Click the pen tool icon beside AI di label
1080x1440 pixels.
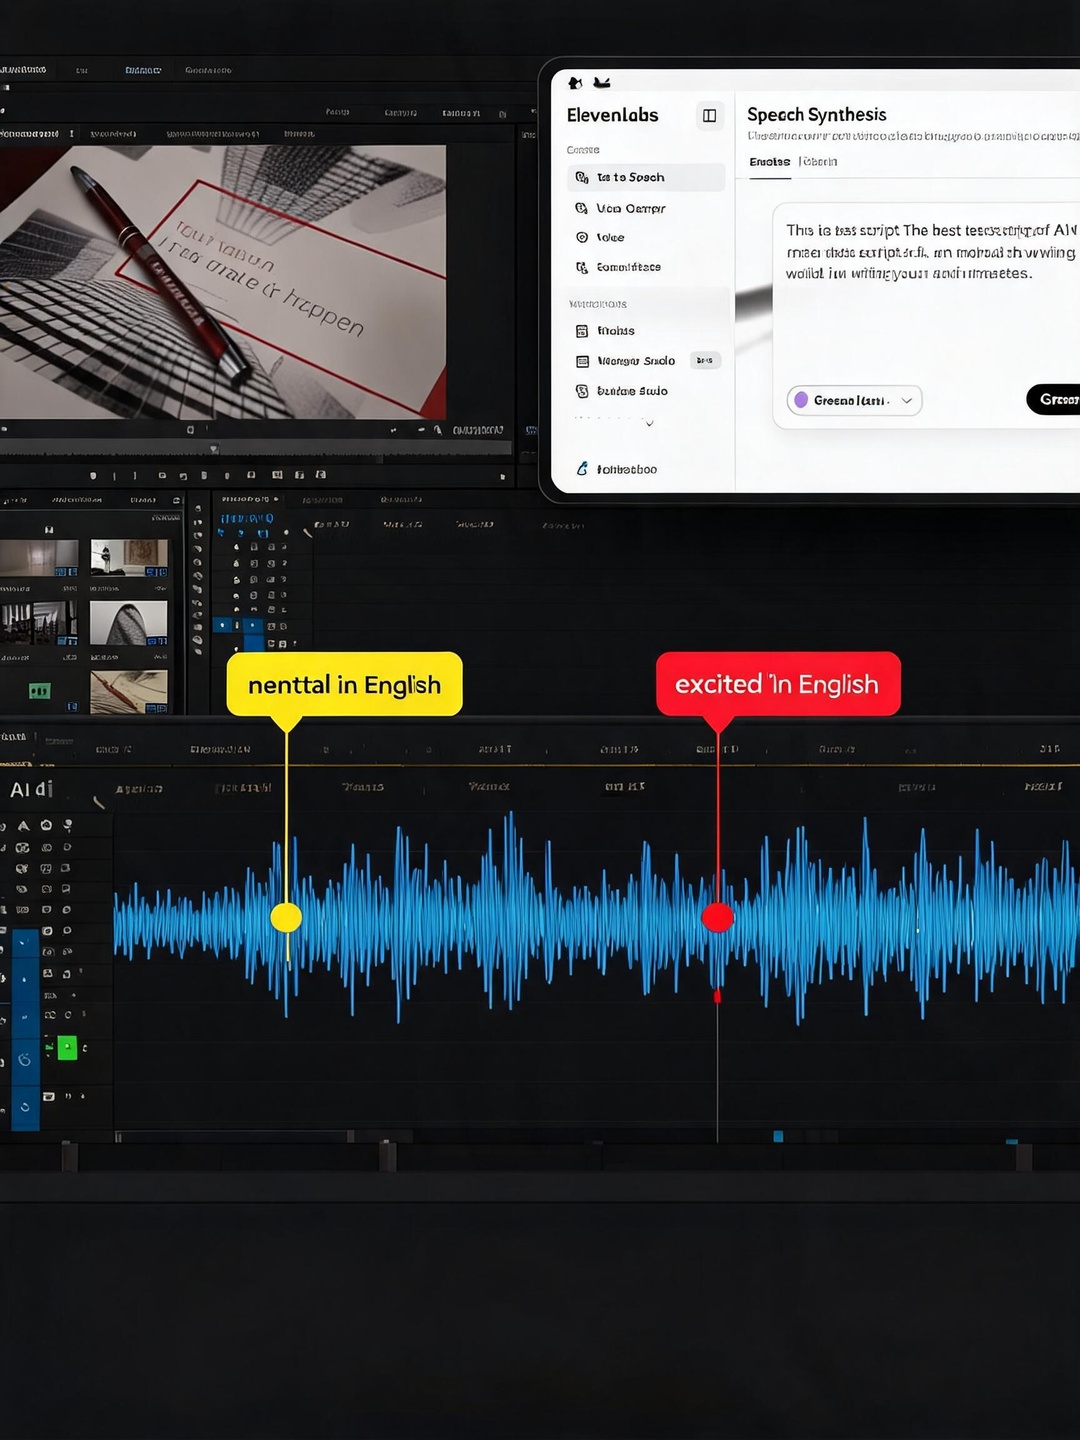pyautogui.click(x=98, y=802)
